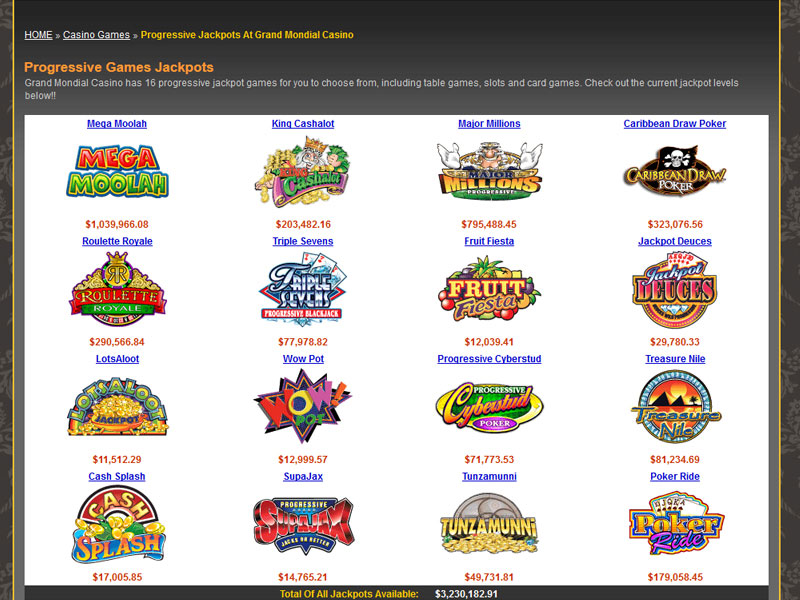
Task: Click the $1,039,966.08 Mega Moolah jackpot amount
Action: point(117,224)
